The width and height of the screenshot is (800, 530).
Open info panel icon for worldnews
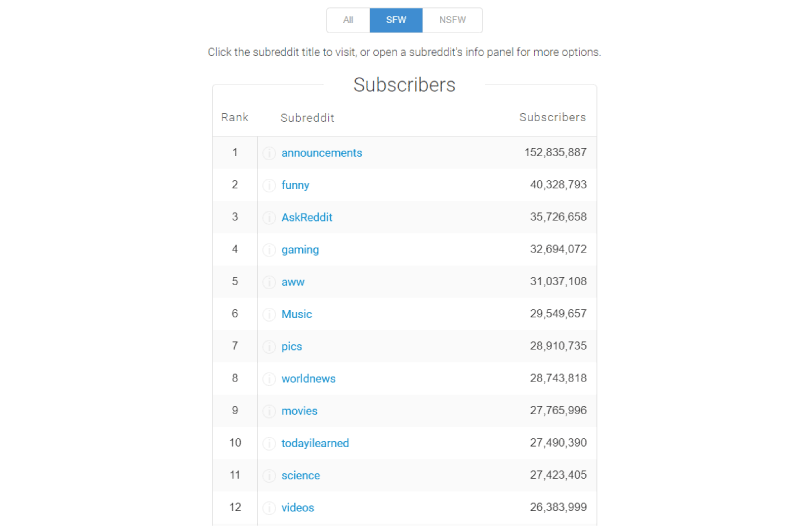click(x=269, y=379)
